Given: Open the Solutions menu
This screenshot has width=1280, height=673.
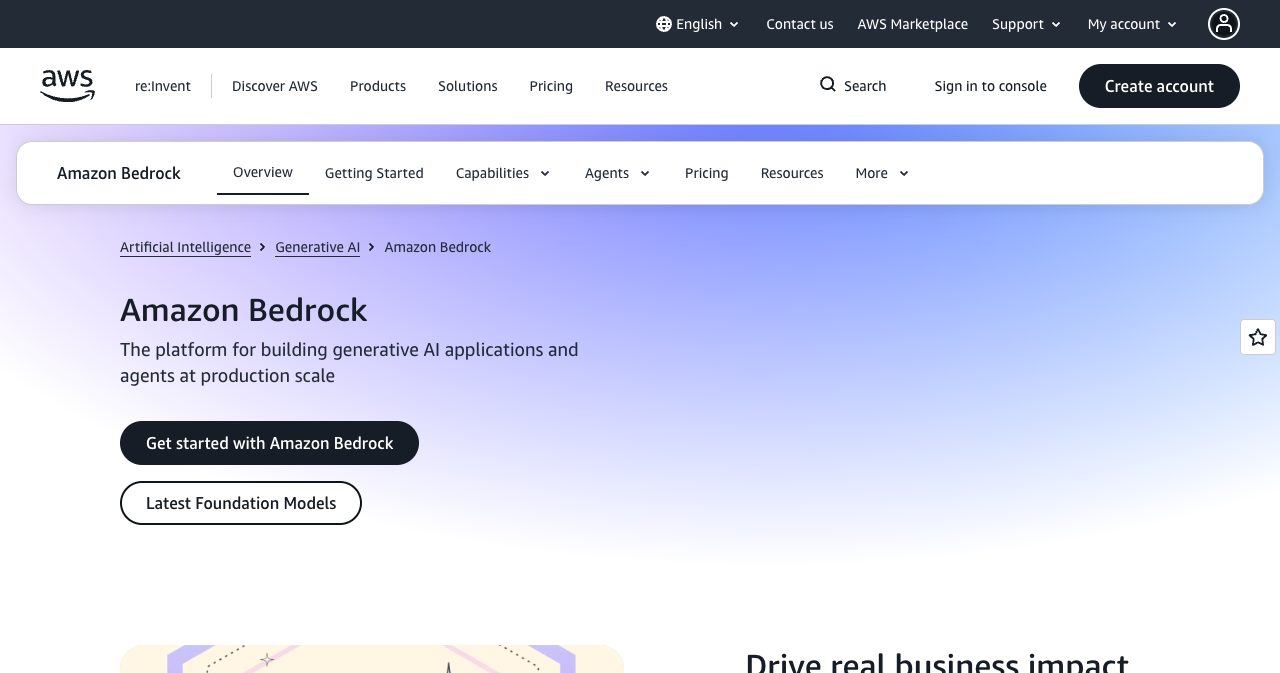Looking at the screenshot, I should 468,86.
